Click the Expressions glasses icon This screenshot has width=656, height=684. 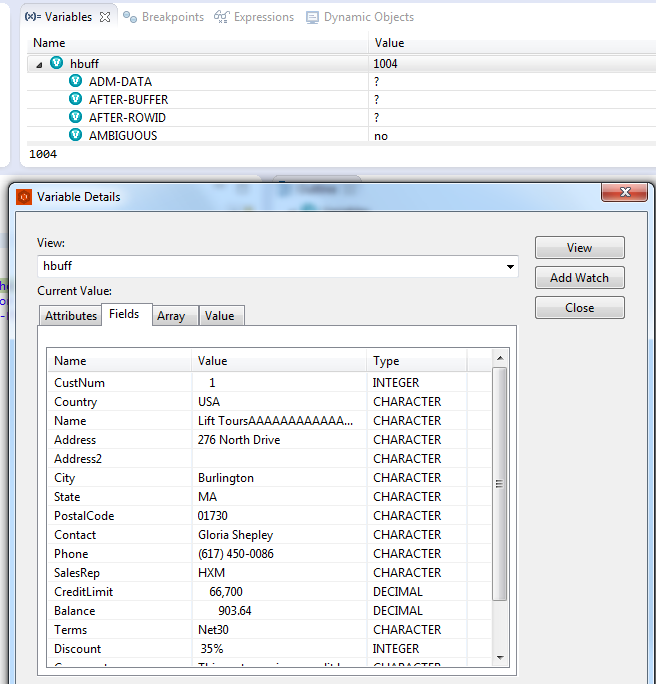point(221,17)
